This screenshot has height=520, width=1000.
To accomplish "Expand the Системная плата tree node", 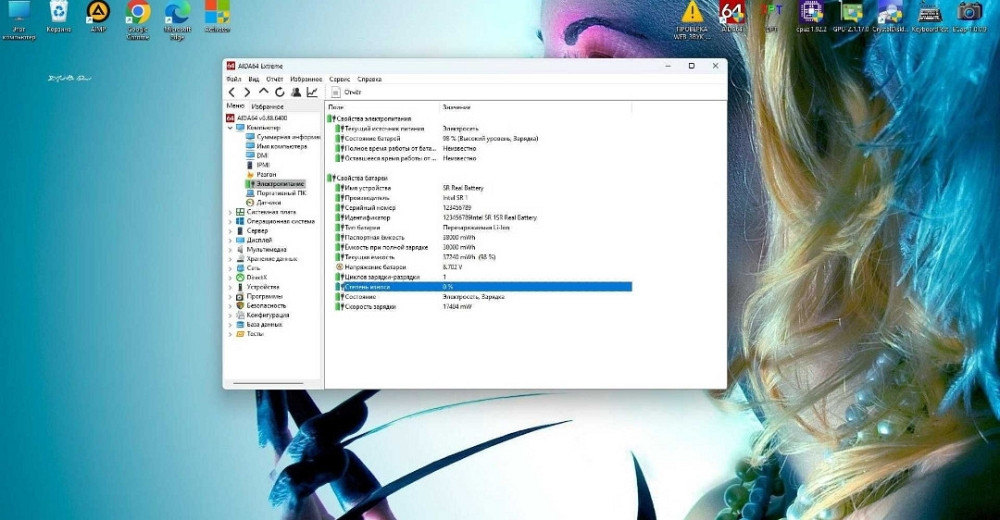I will (x=230, y=212).
